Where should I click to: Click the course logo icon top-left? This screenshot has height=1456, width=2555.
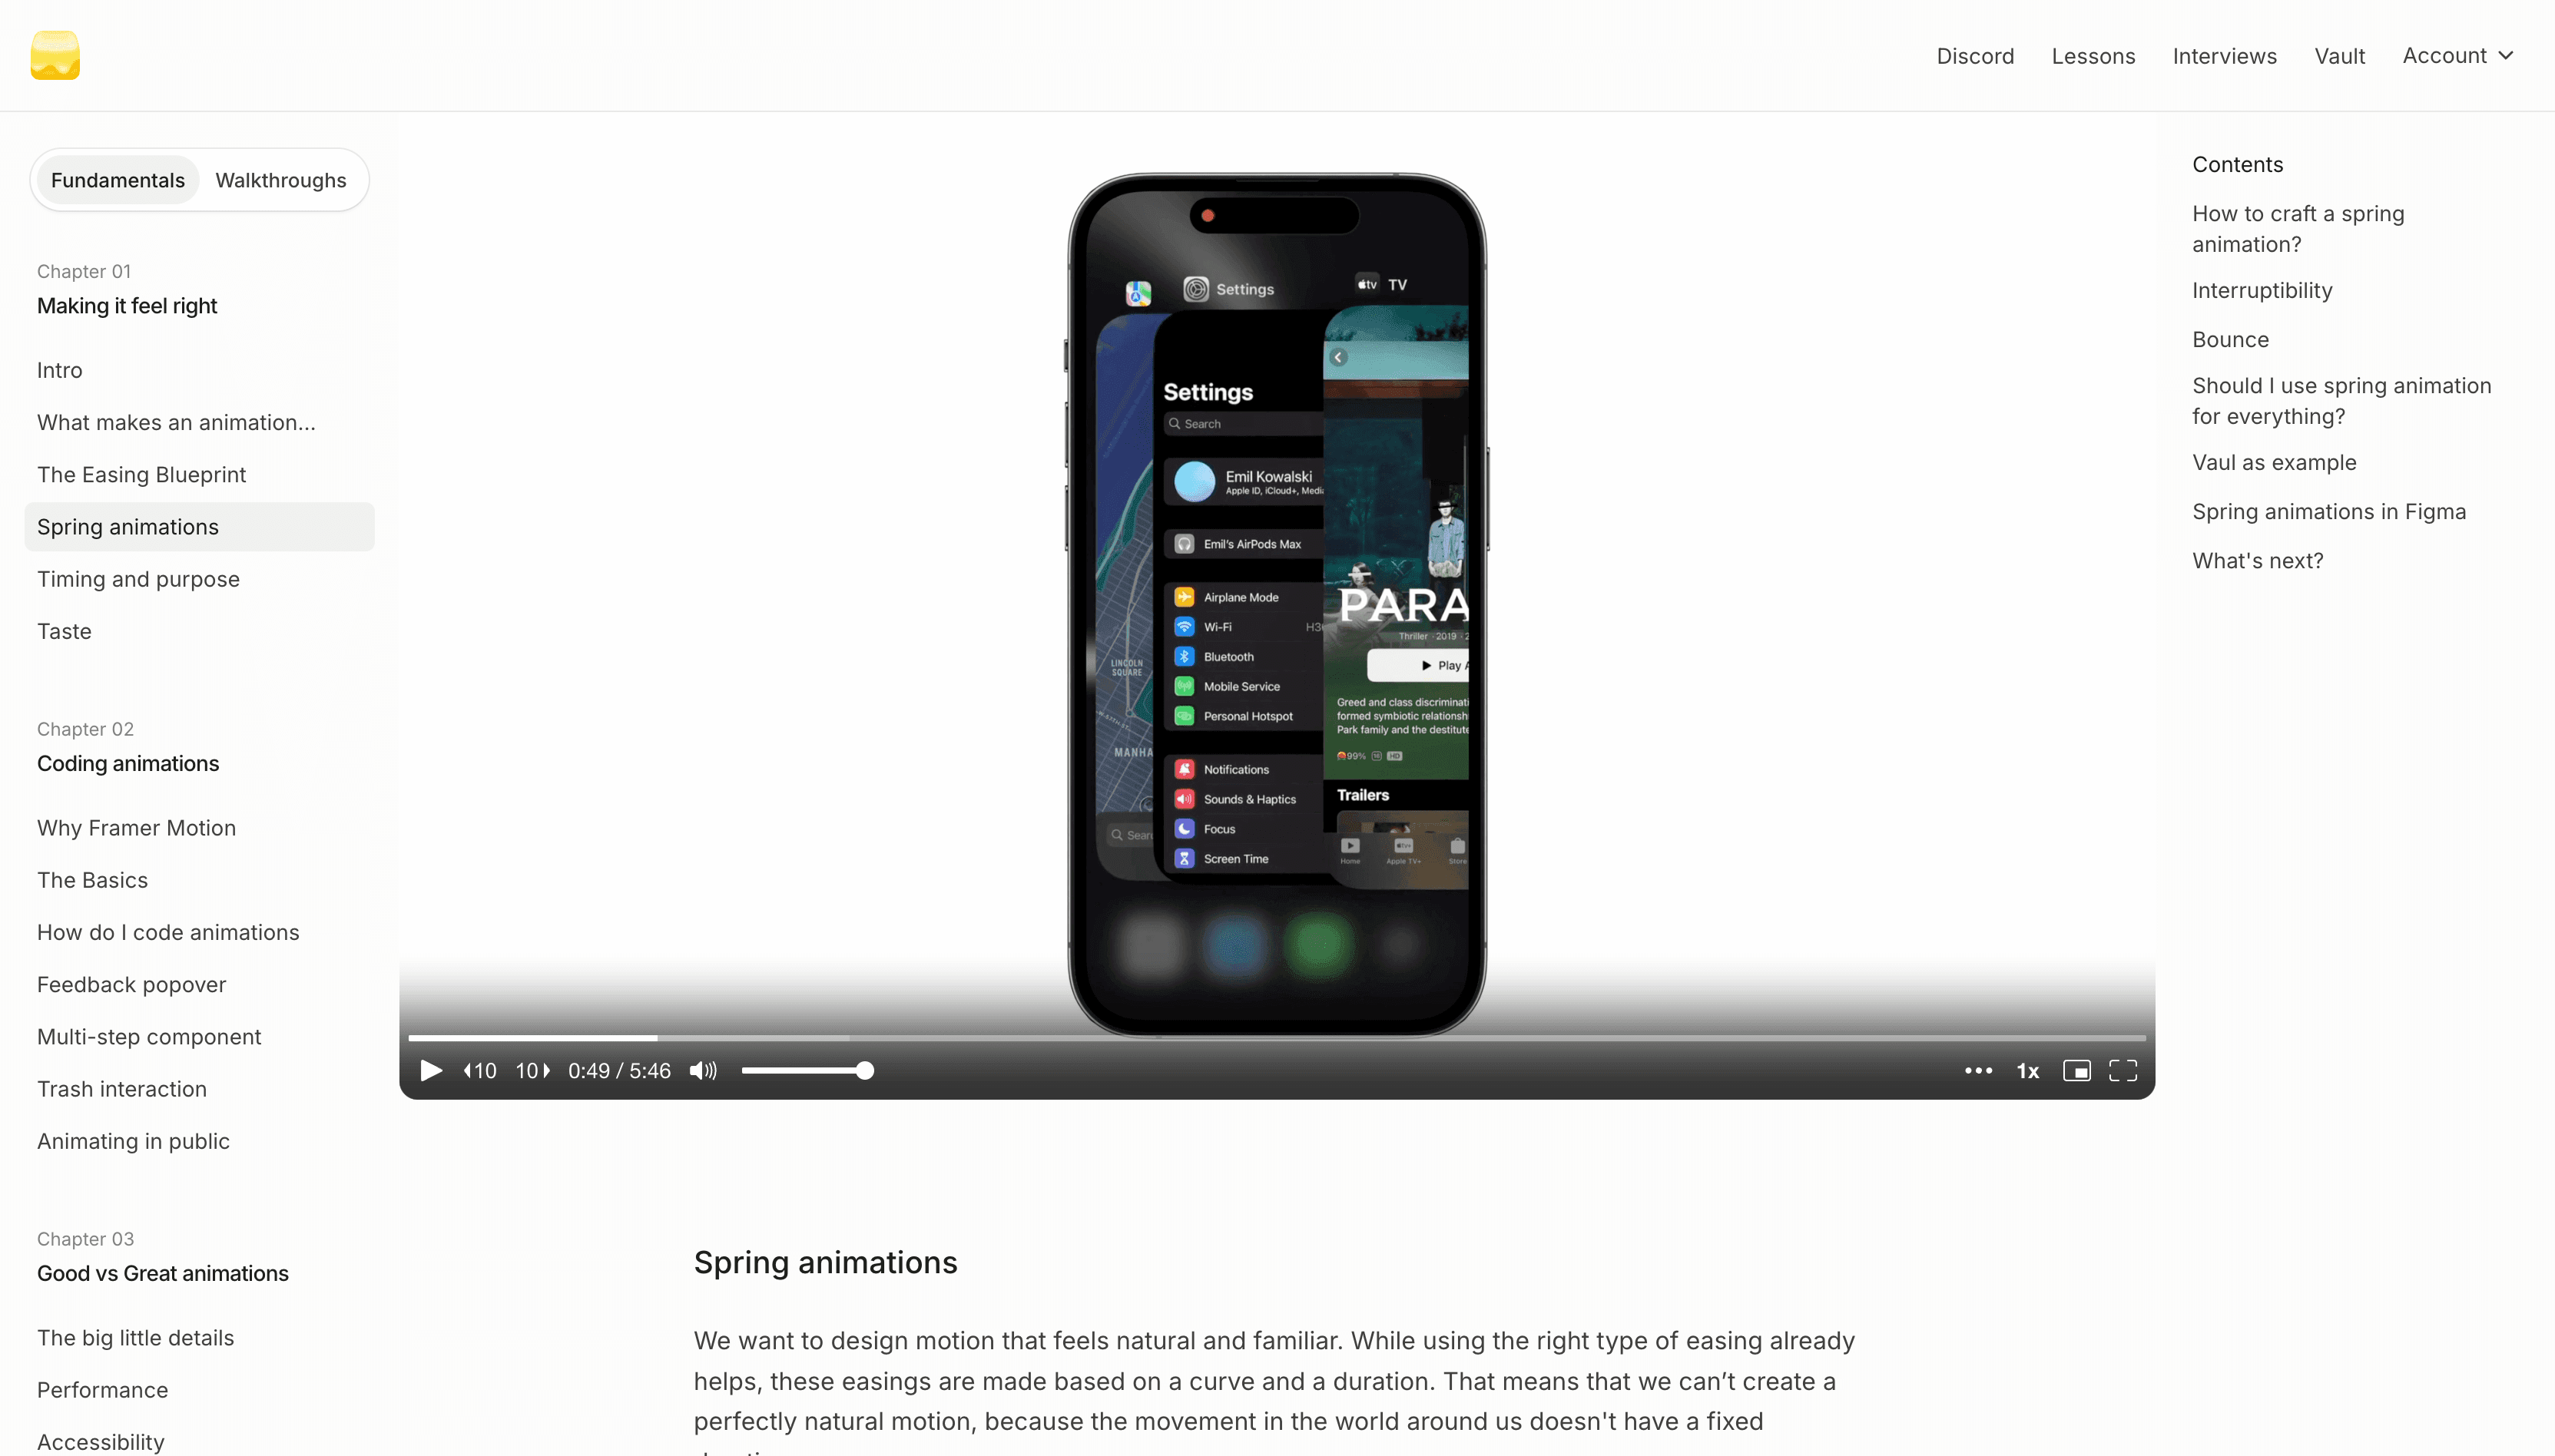(x=55, y=55)
